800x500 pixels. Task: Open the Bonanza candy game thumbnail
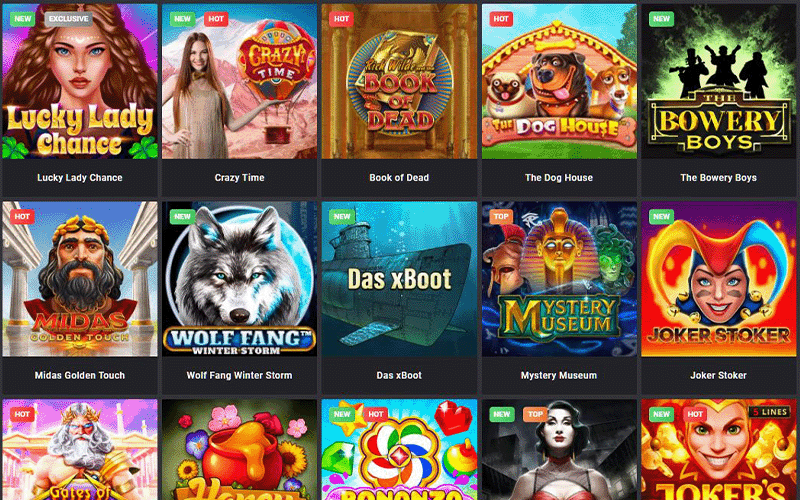pos(399,449)
